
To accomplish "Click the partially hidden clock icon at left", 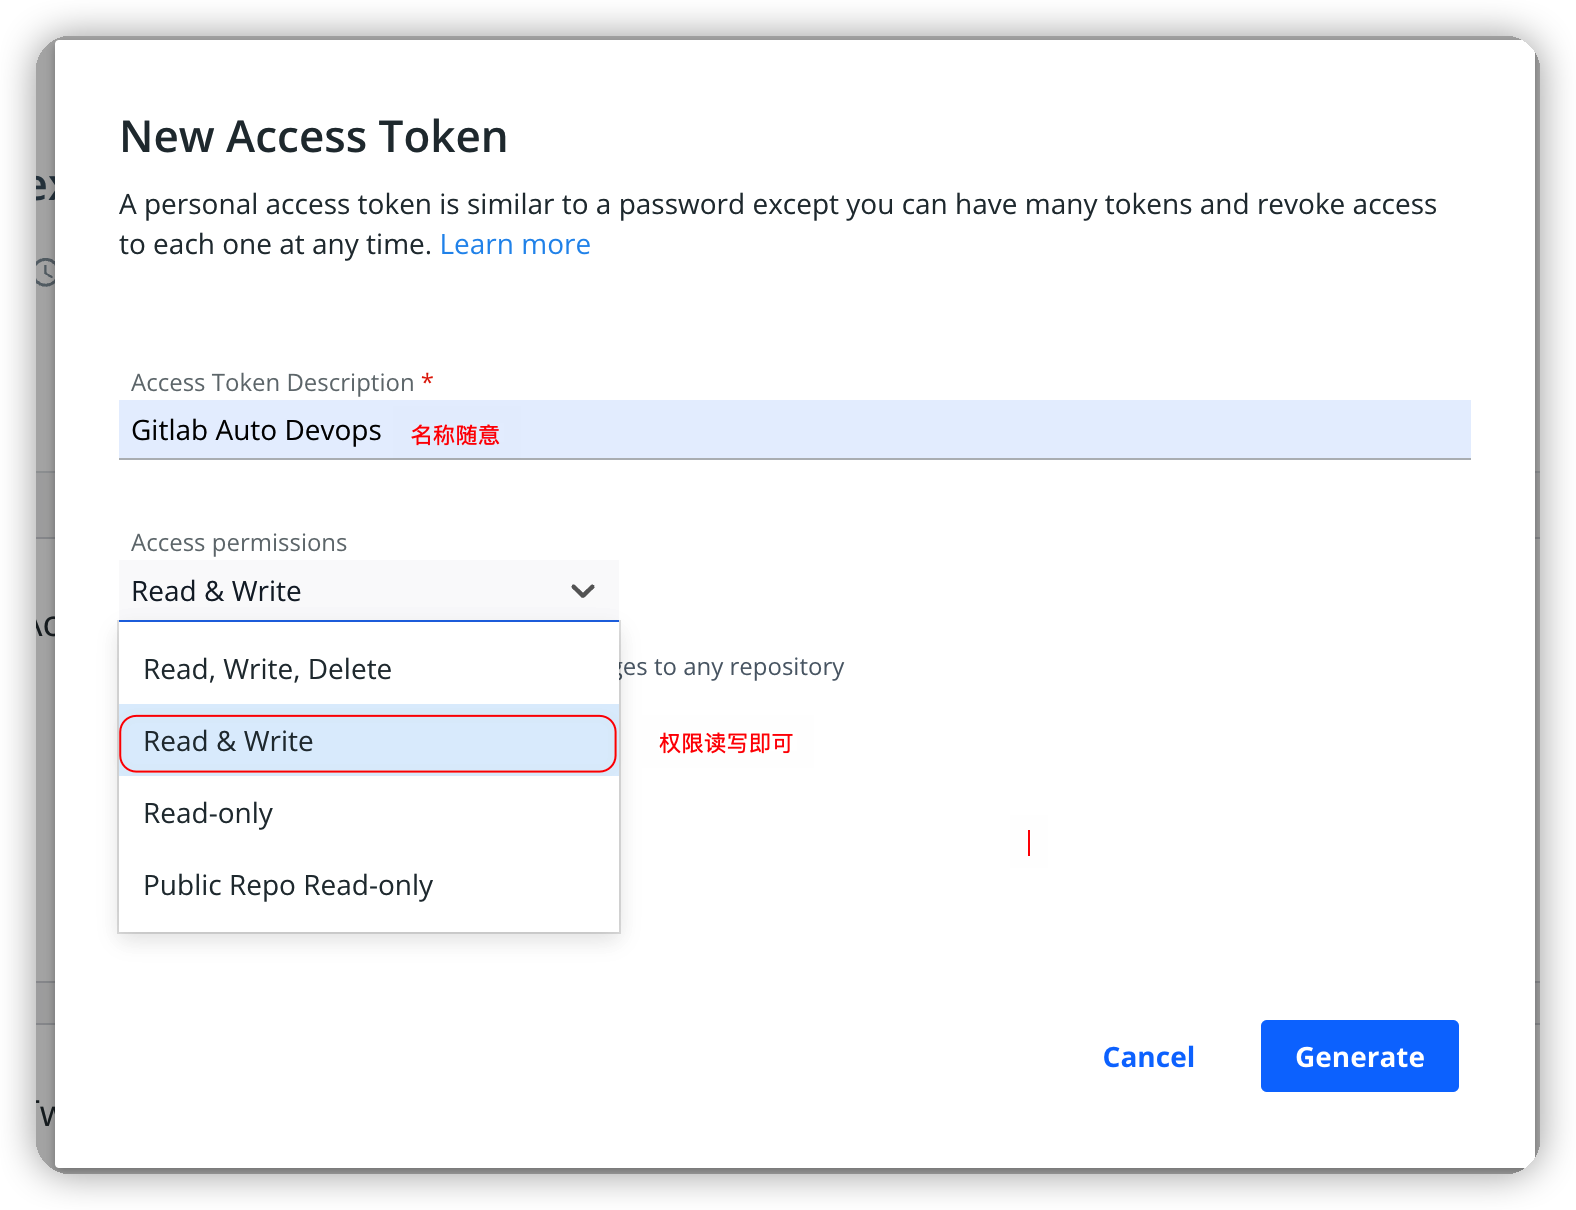I will click(x=45, y=272).
